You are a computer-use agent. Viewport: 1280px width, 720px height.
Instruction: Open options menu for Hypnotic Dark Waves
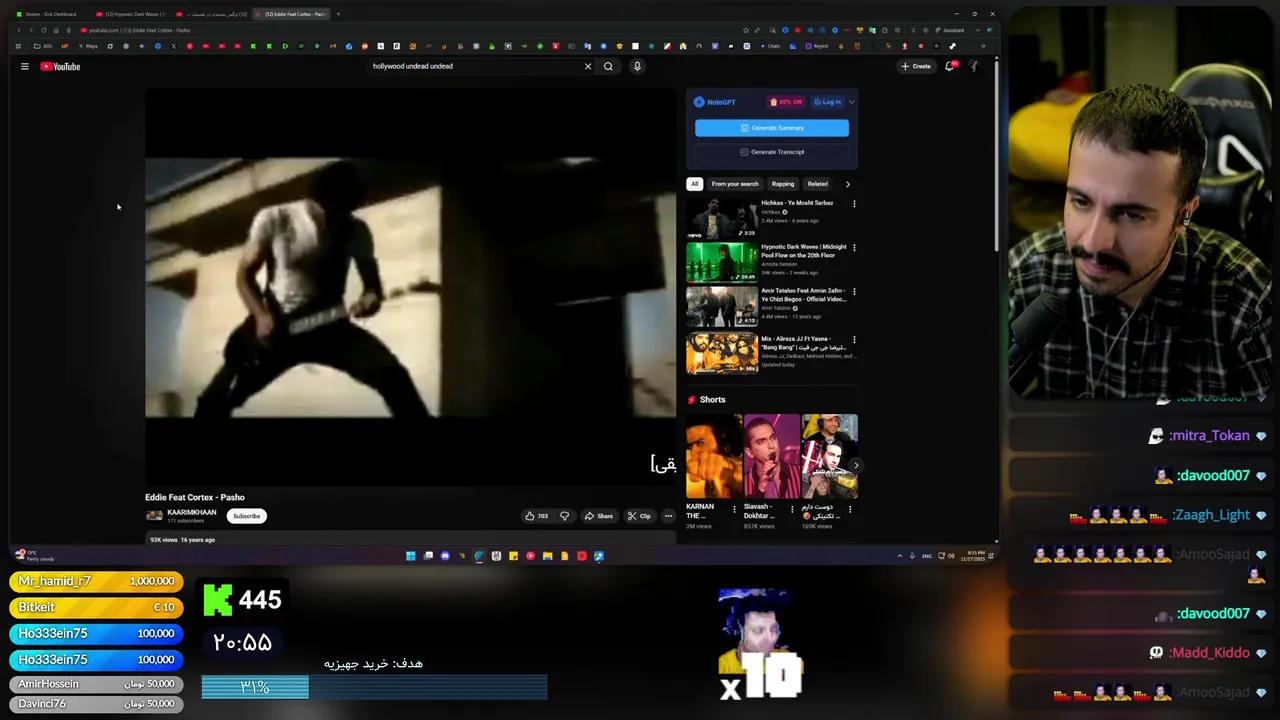(x=854, y=248)
